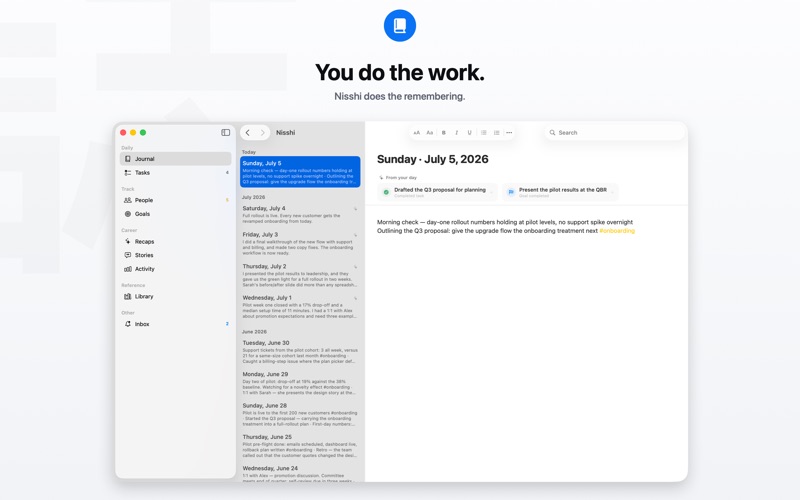The image size is (800, 500).
Task: Select Journal in the sidebar
Action: pos(176,159)
